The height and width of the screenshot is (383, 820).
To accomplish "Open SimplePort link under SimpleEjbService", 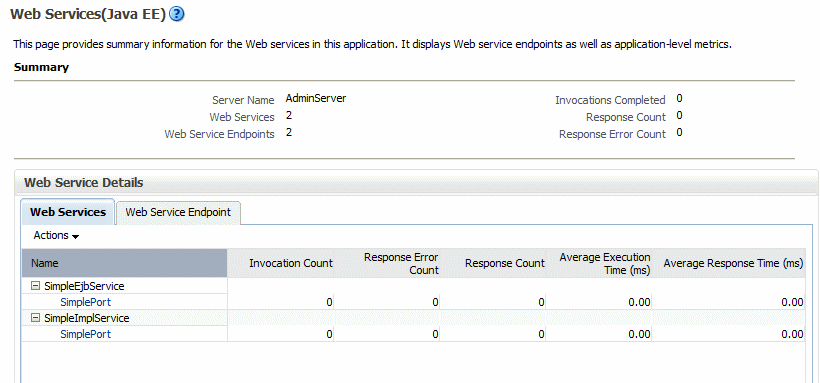I will [x=85, y=302].
